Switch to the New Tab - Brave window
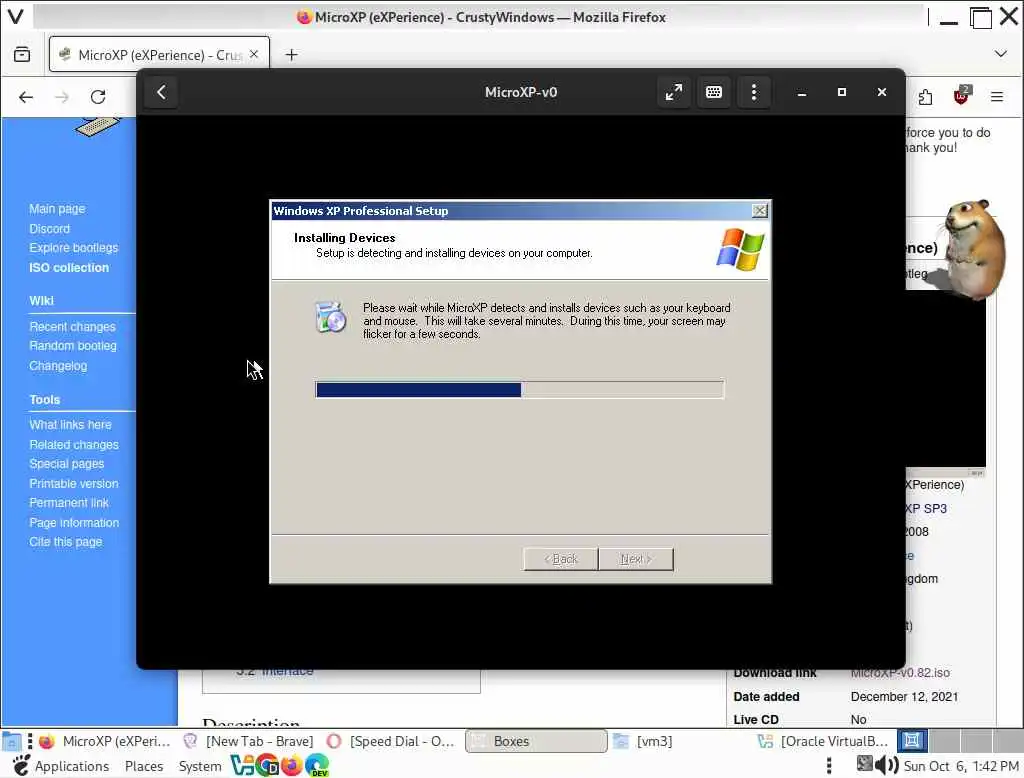1024x778 pixels. click(x=248, y=741)
